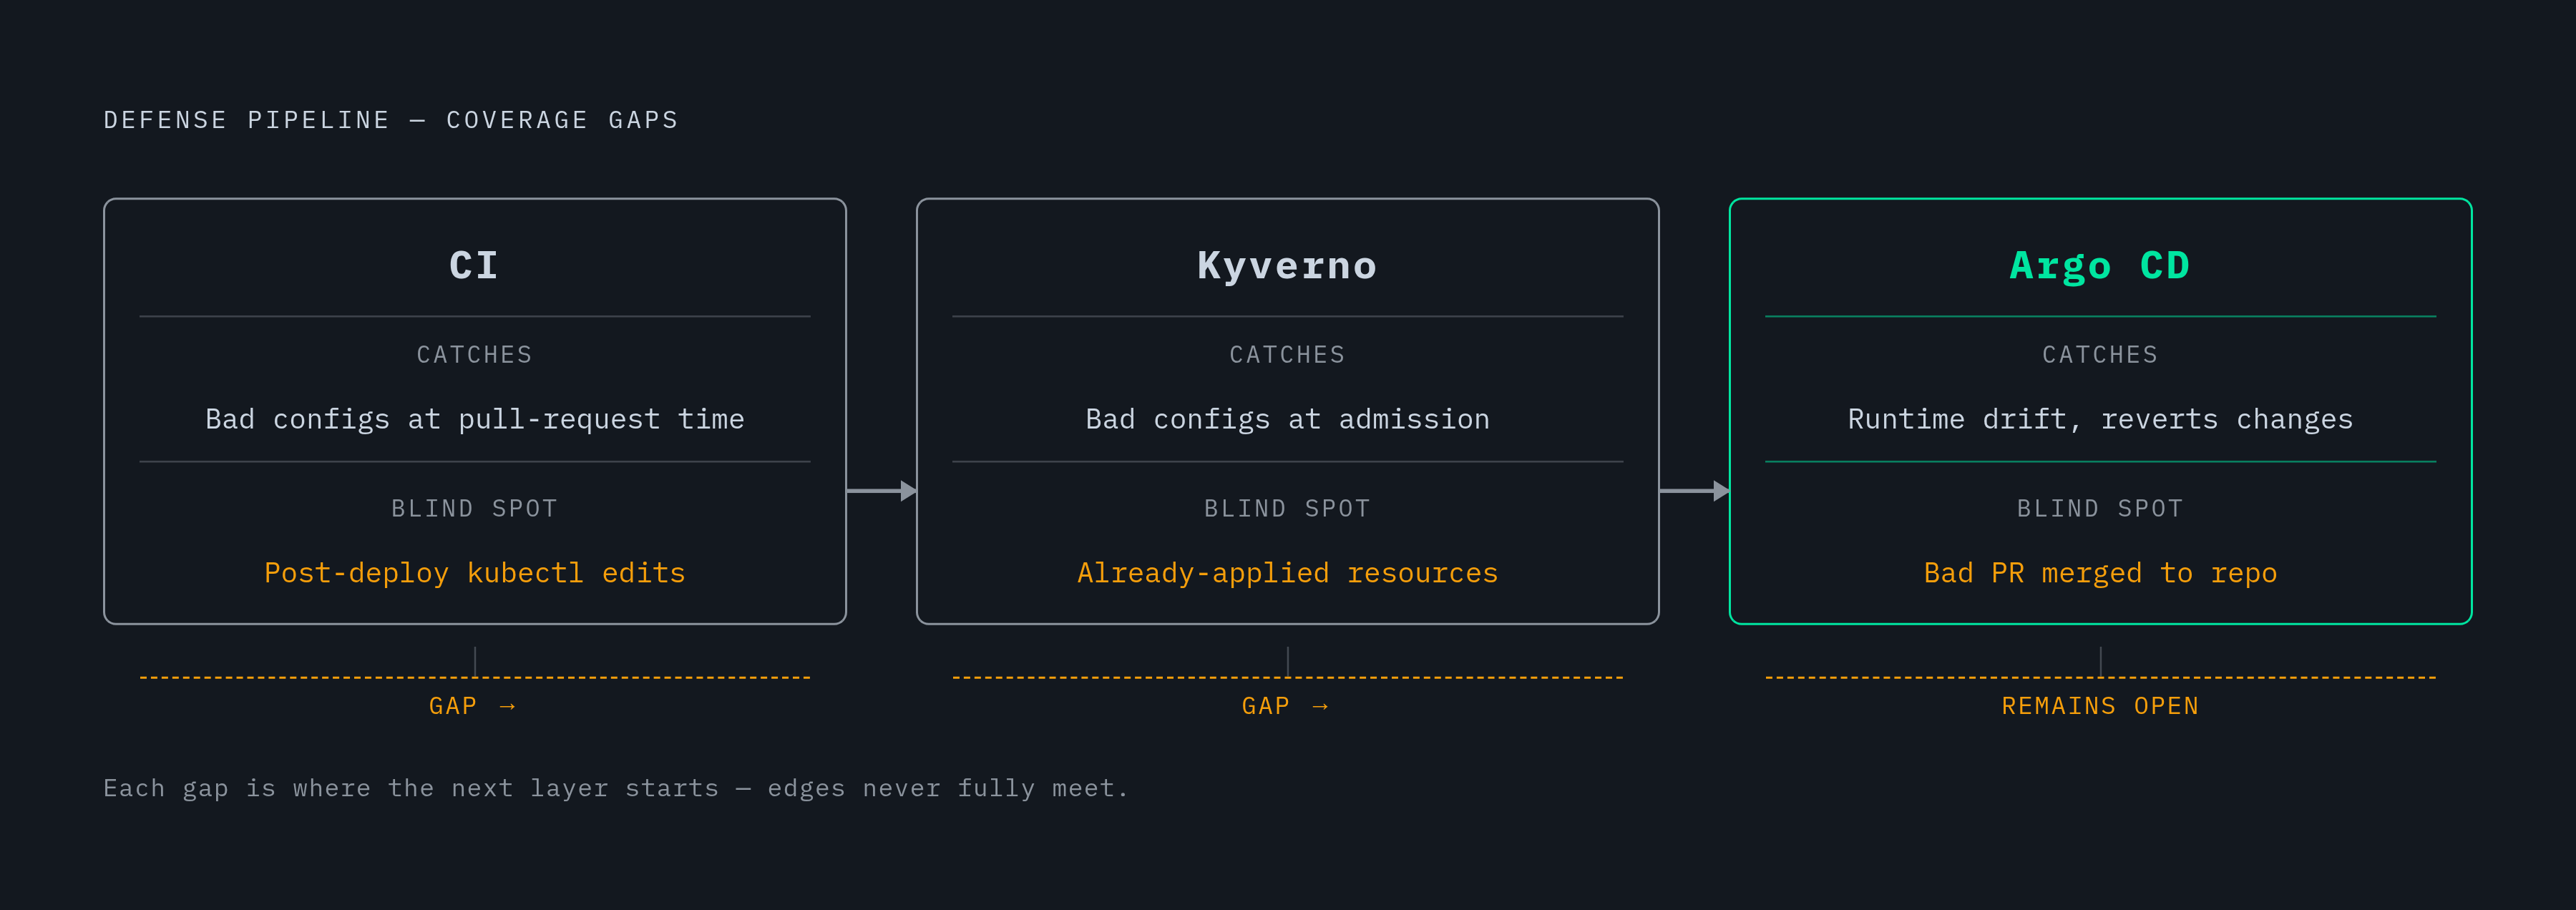
Task: Click BLIND SPOT label in Kyverno card
Action: coord(1287,509)
